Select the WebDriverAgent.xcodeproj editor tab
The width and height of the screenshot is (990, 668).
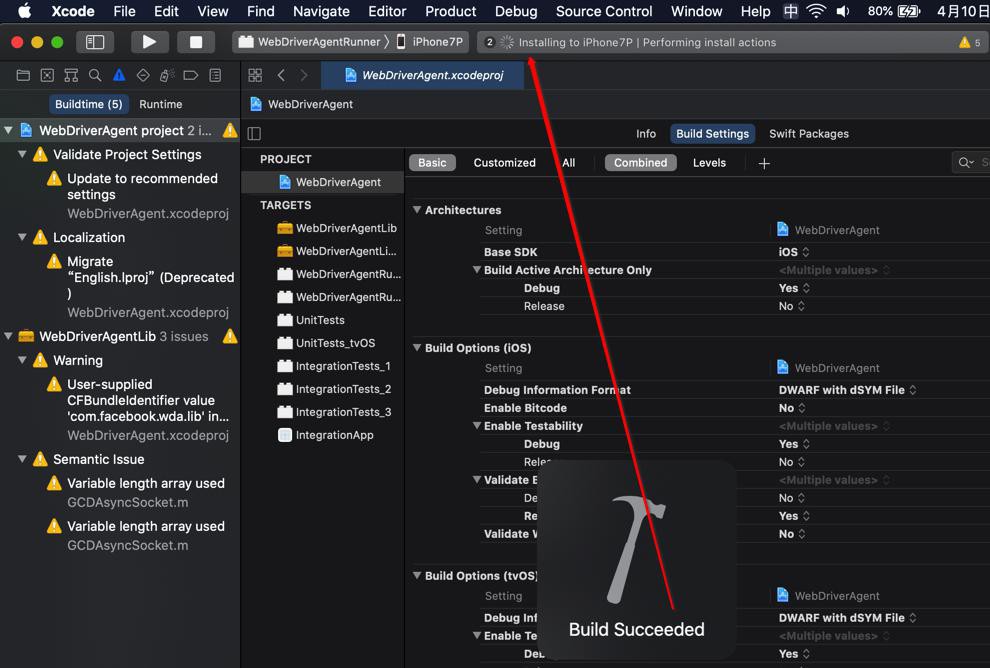coord(422,76)
